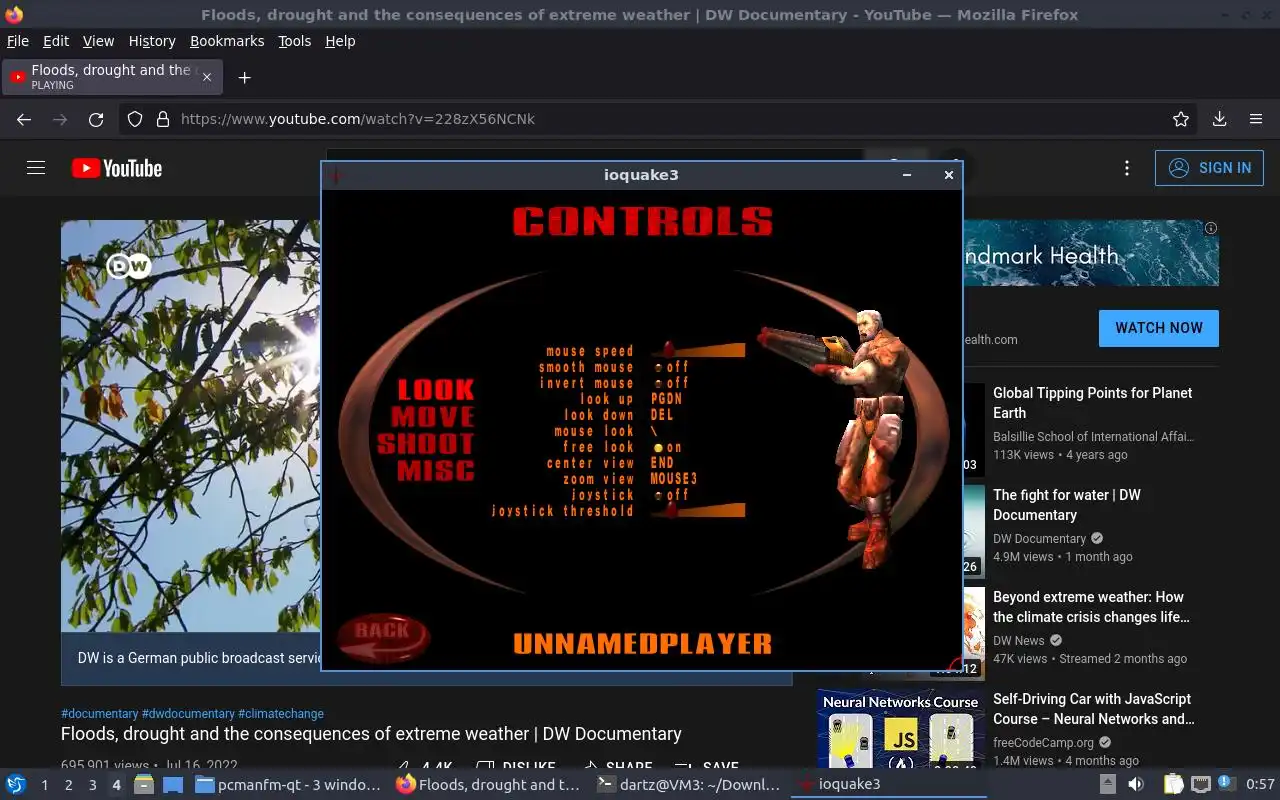Open the Help menu
1280x800 pixels.
[340, 41]
